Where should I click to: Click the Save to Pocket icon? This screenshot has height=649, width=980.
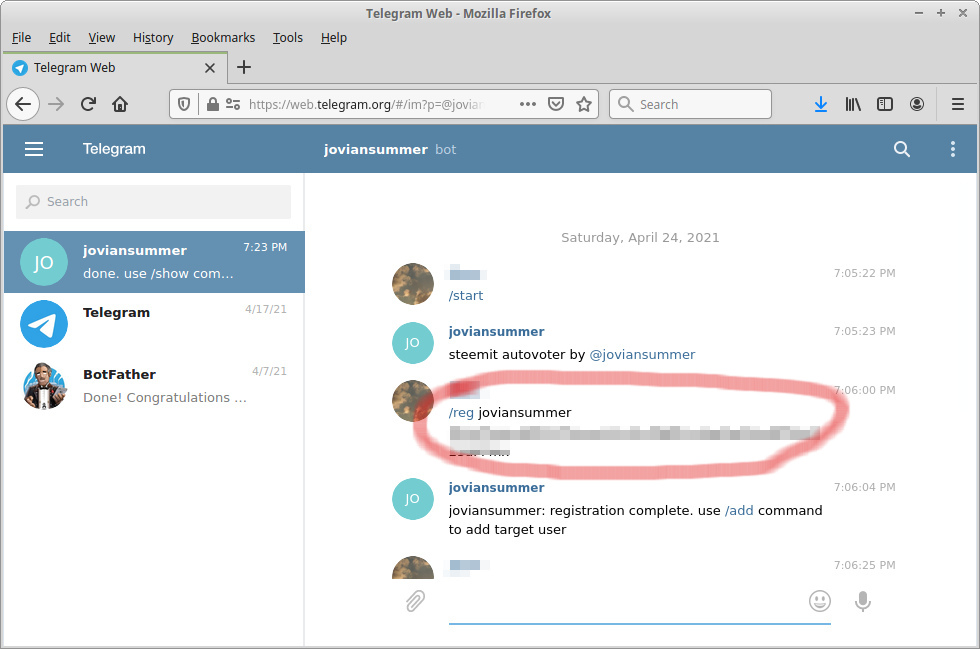click(x=556, y=104)
